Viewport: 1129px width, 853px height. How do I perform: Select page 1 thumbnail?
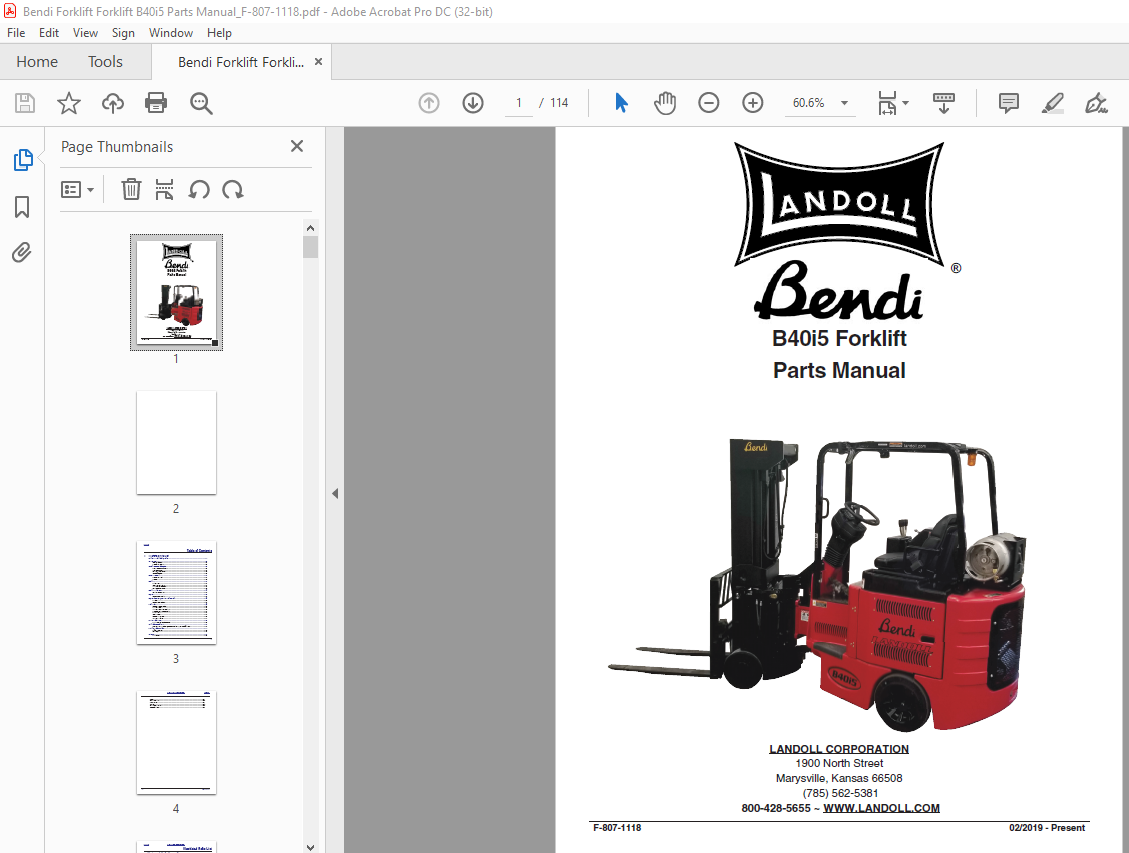coord(176,292)
